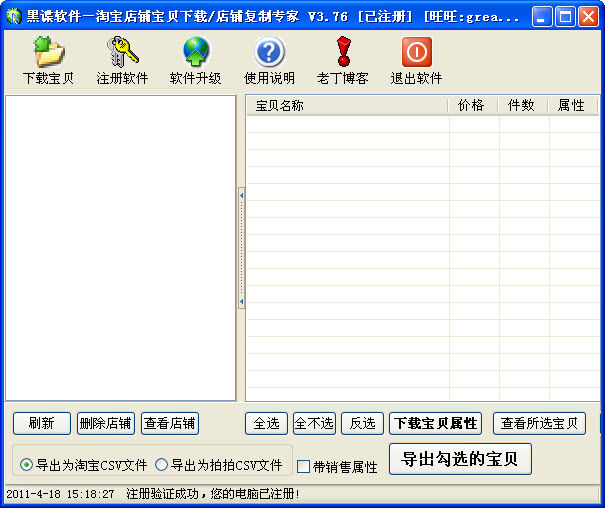Collapse the left panel via splitter handle
The width and height of the screenshot is (605, 508).
click(x=242, y=248)
